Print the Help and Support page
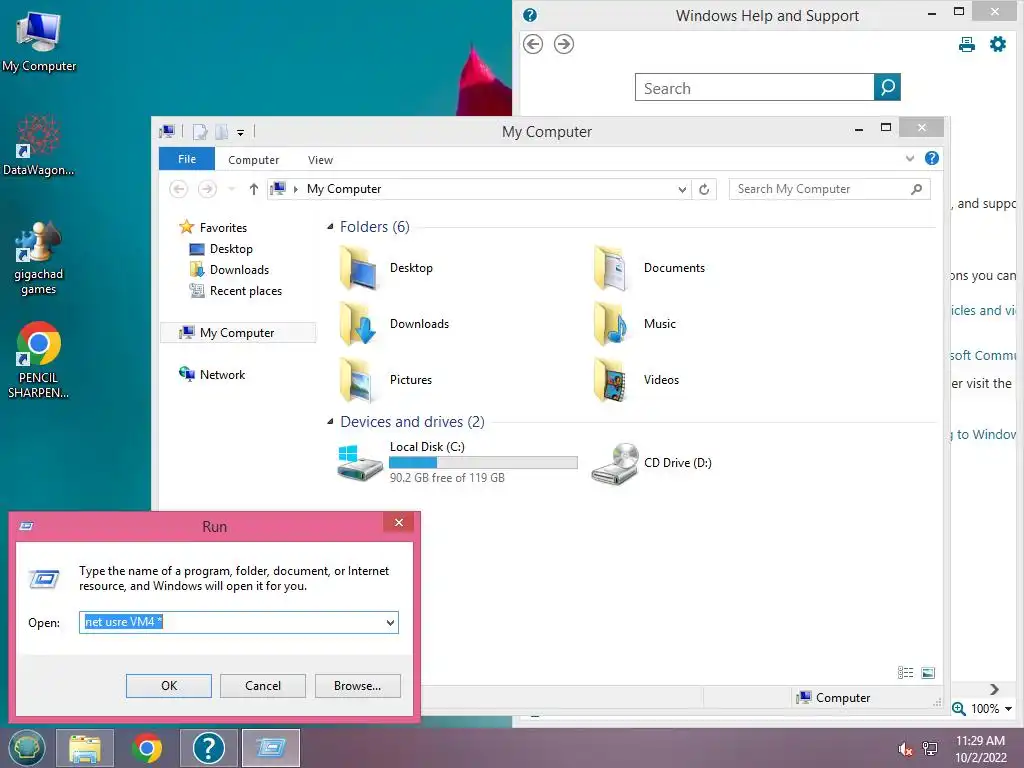Viewport: 1024px width, 768px height. [967, 44]
